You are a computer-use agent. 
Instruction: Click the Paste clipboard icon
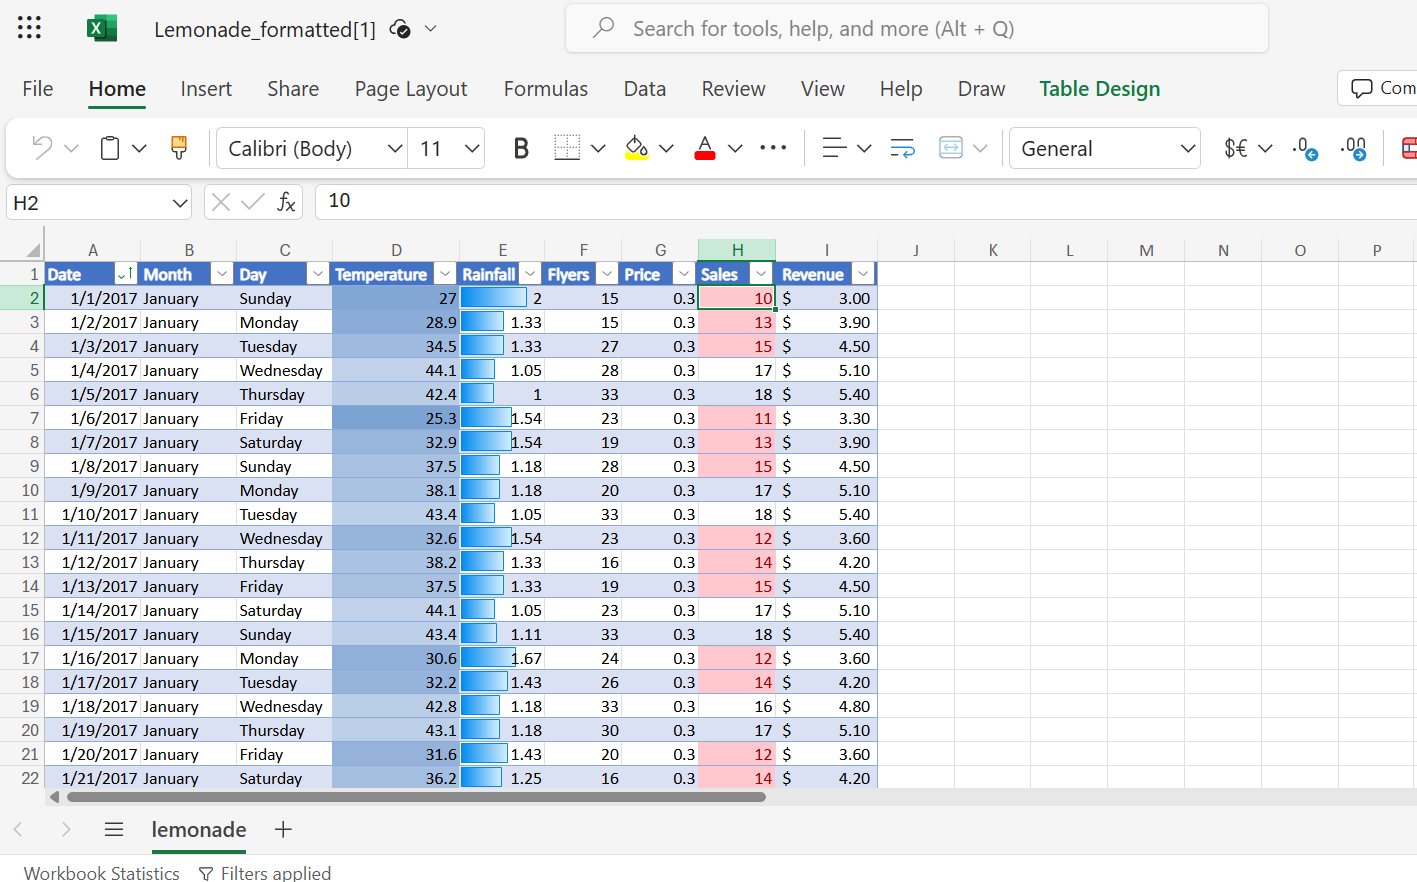point(110,148)
